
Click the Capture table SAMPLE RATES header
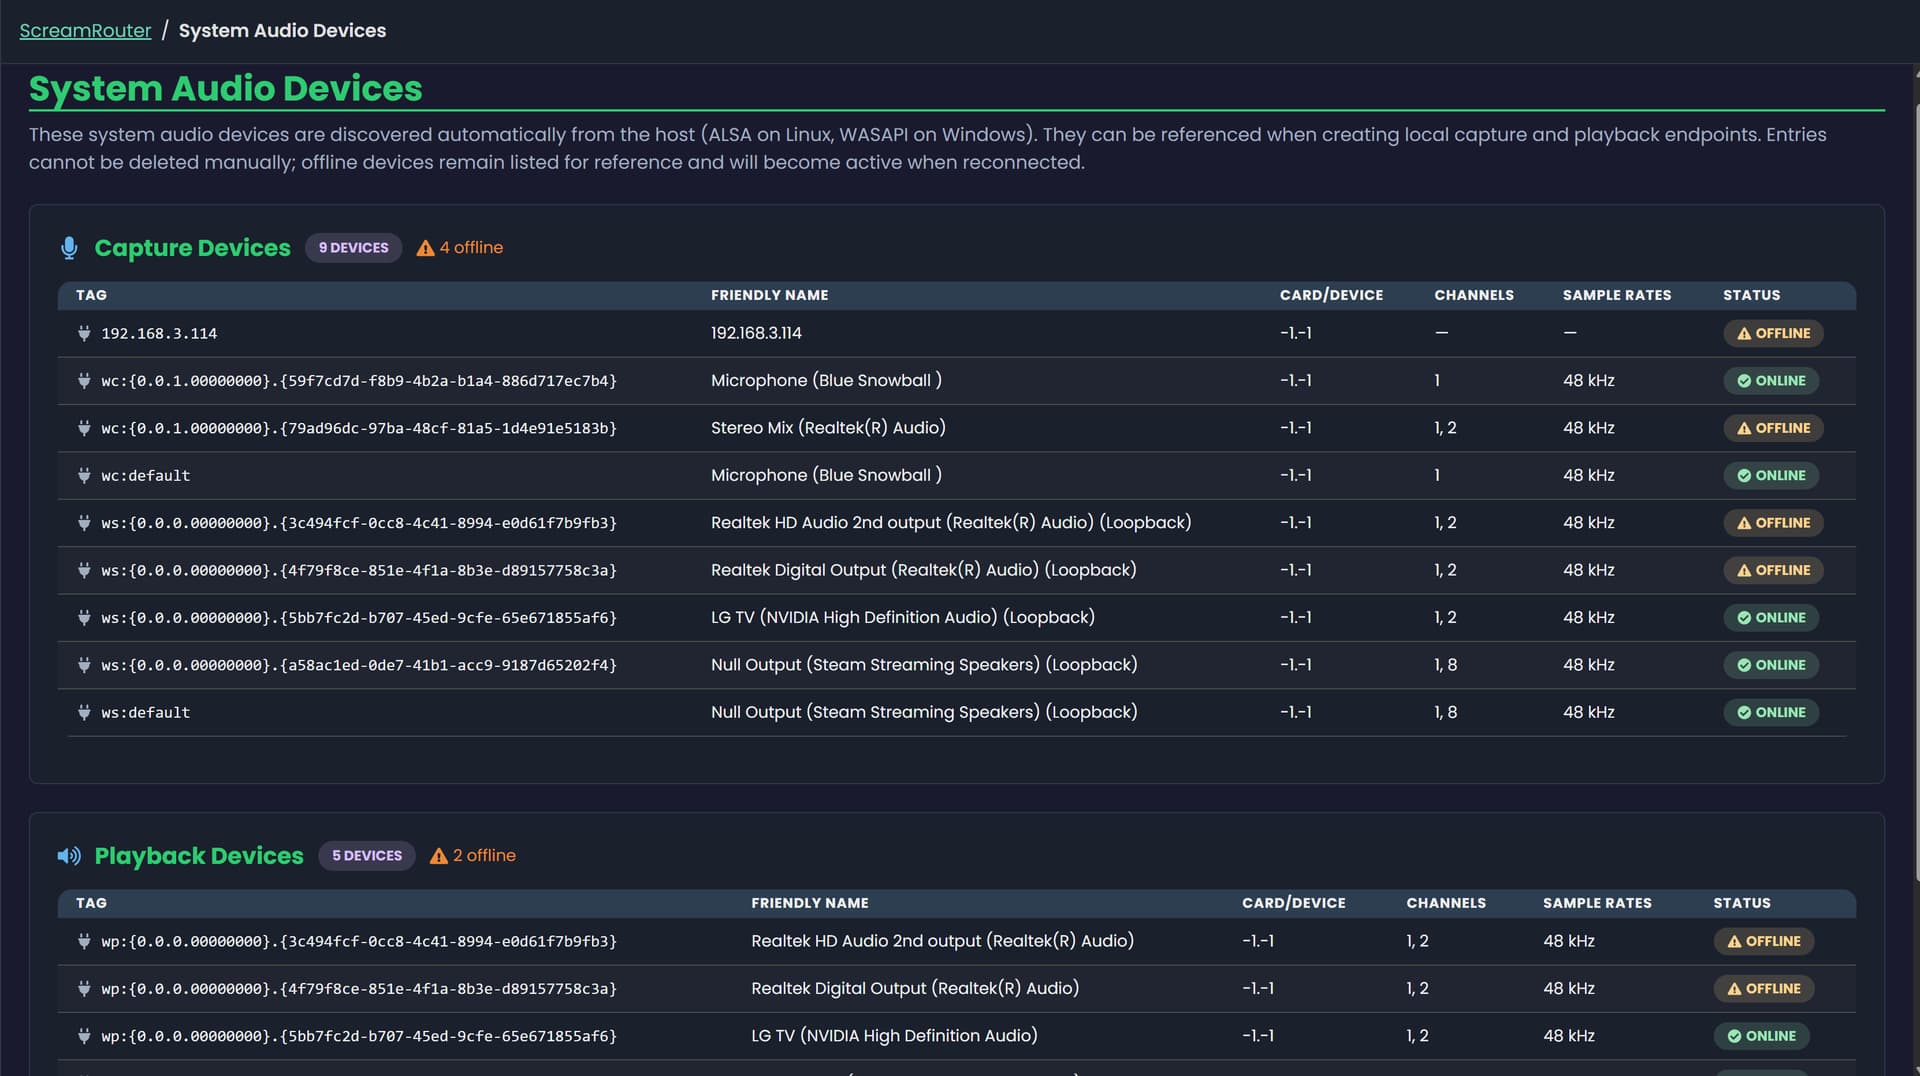[1616, 295]
